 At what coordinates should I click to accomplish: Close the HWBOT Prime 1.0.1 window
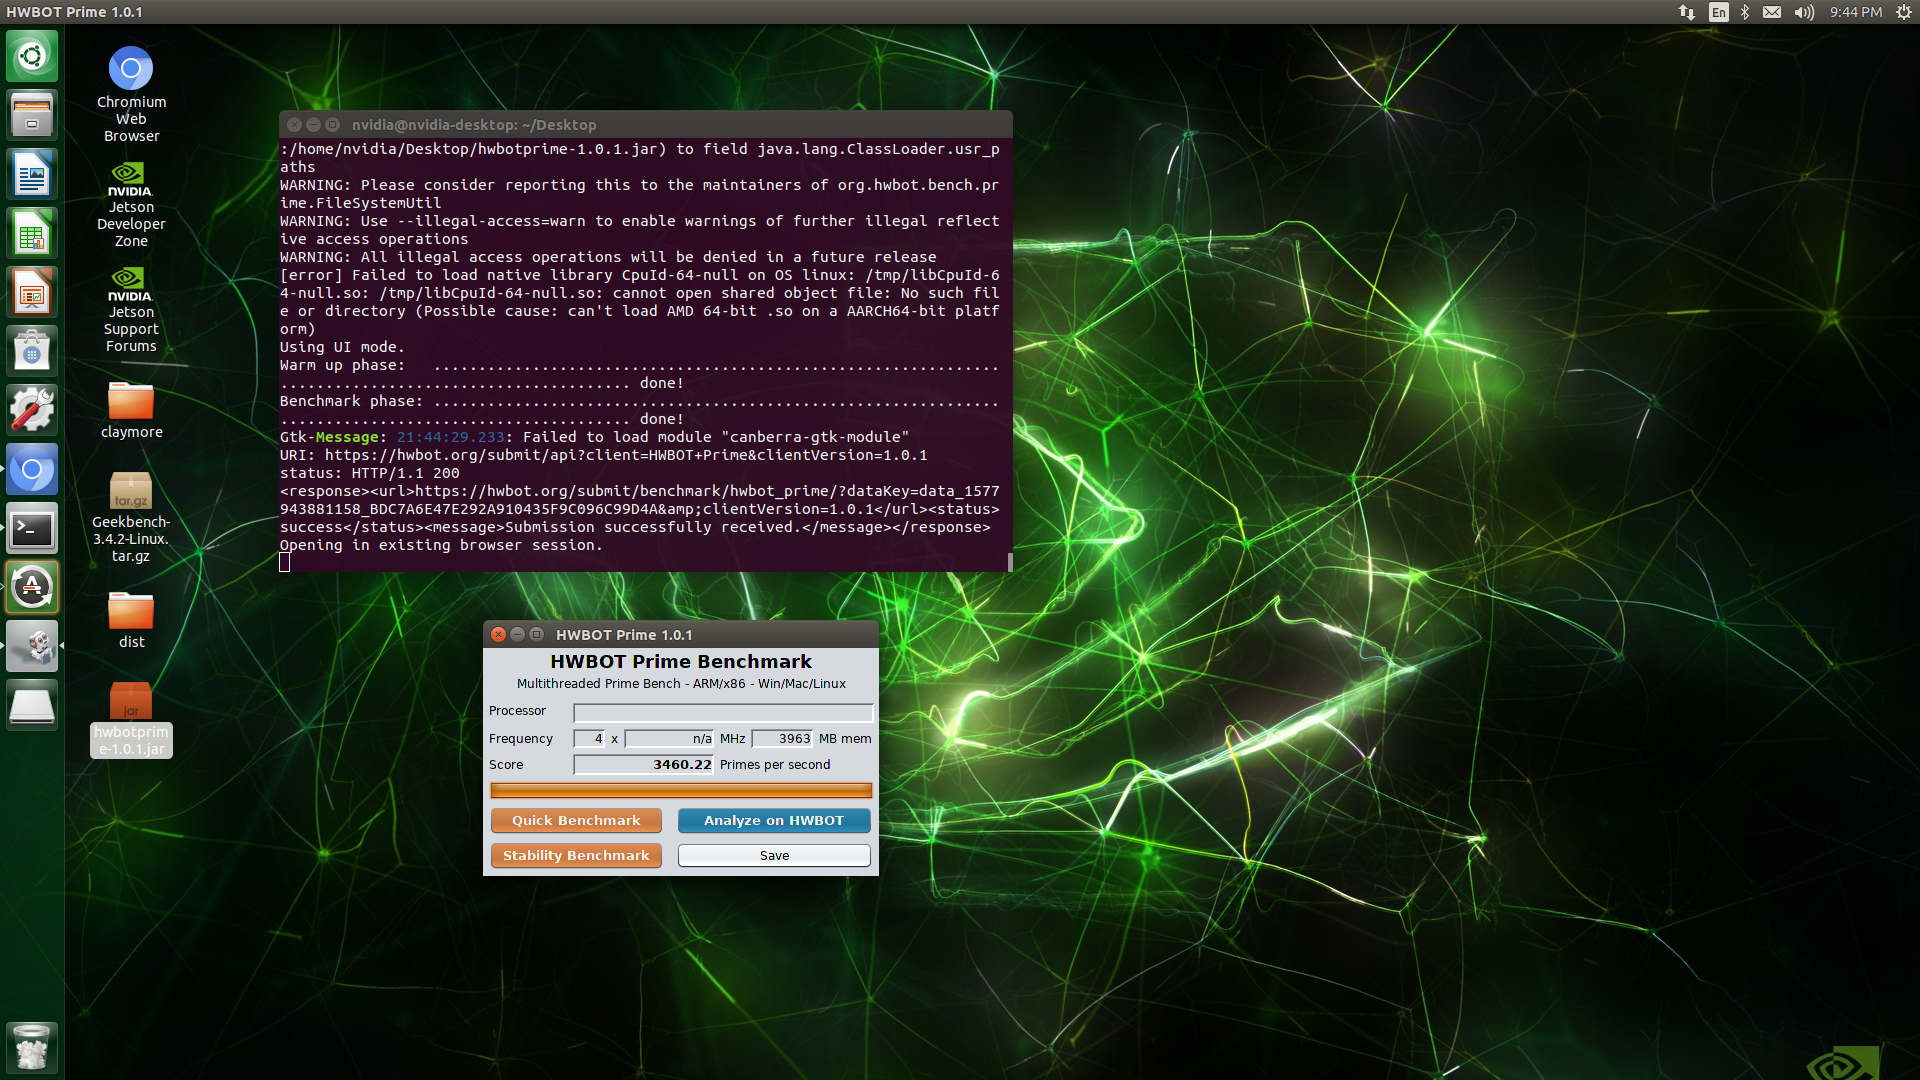click(x=498, y=634)
